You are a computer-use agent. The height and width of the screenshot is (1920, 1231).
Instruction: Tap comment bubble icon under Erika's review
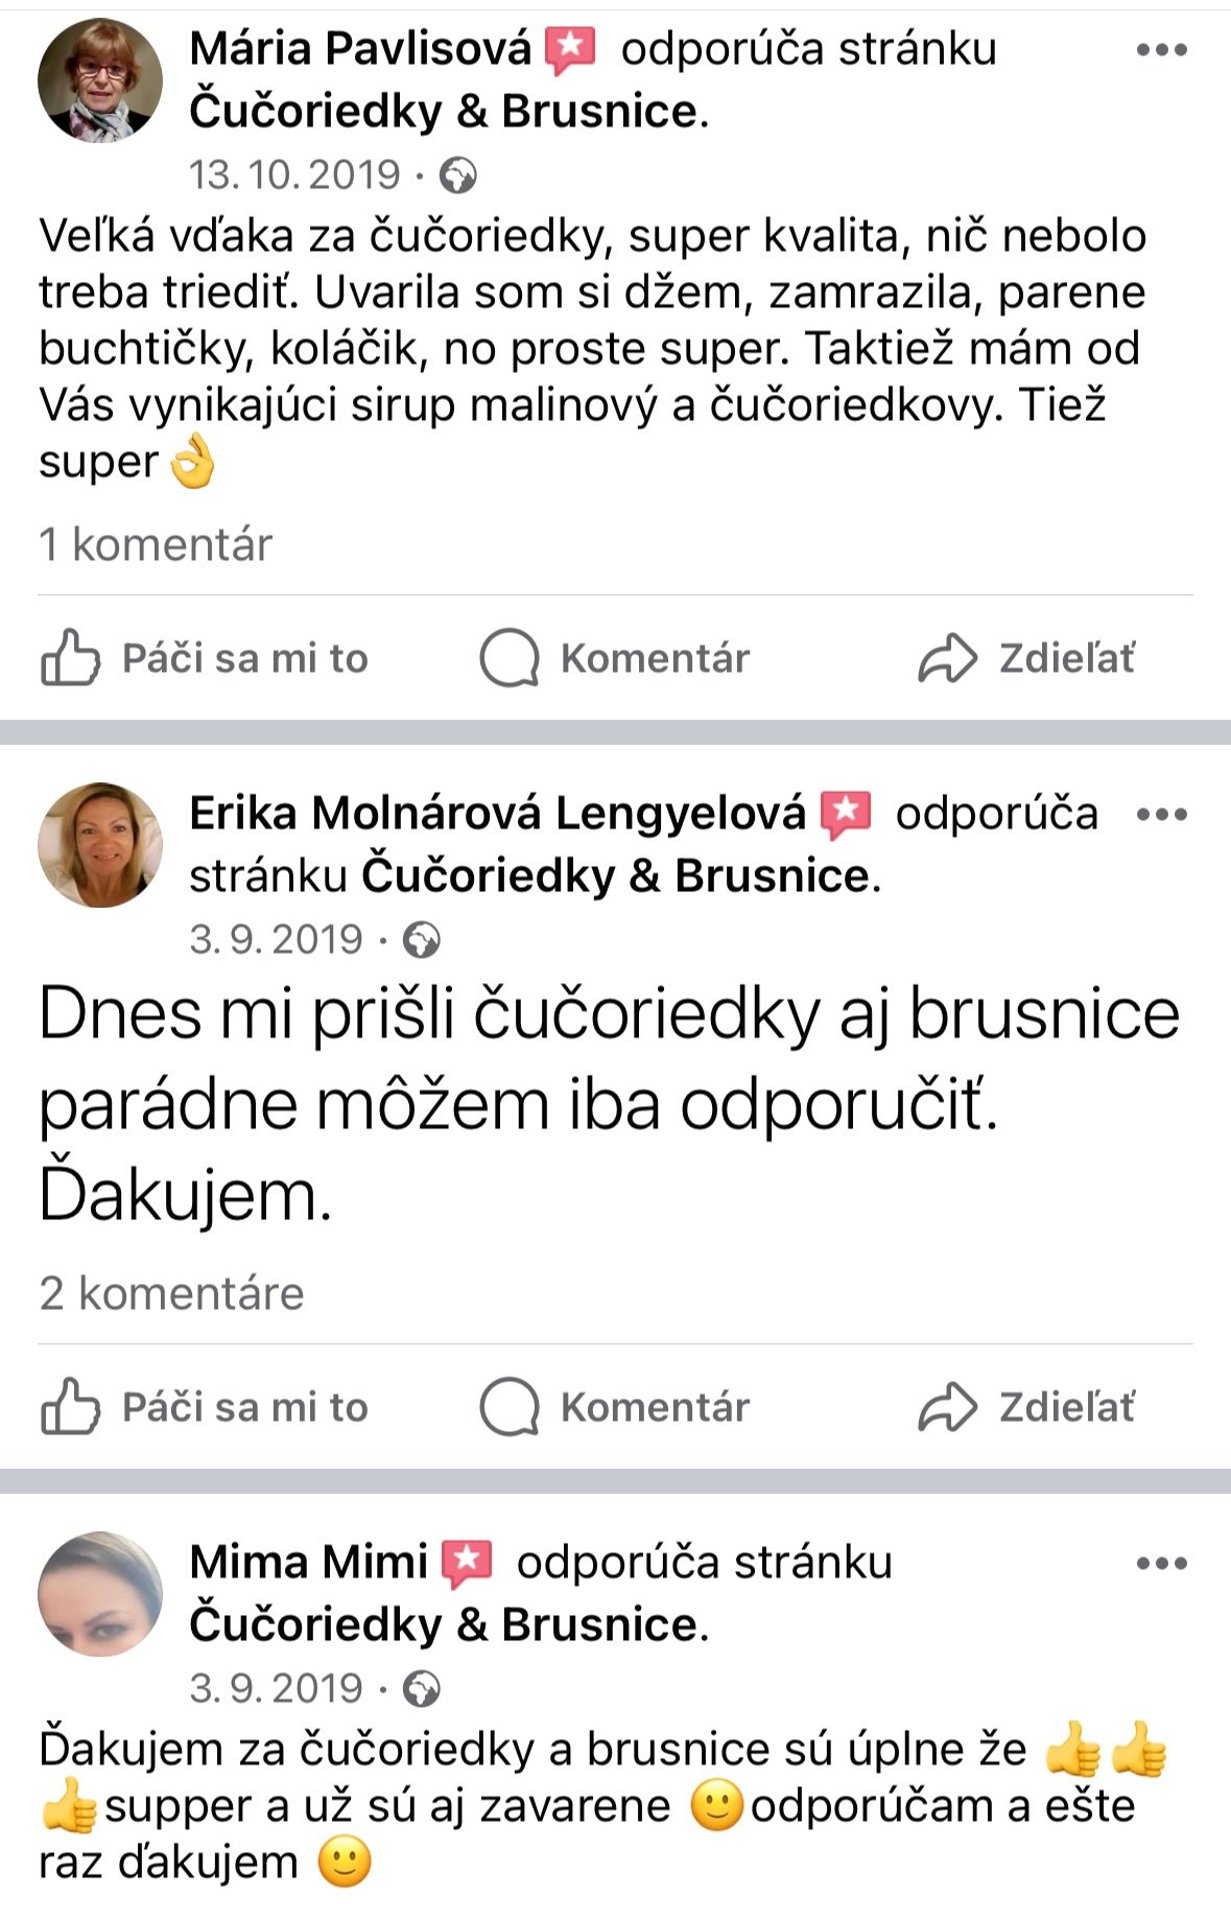(509, 1407)
